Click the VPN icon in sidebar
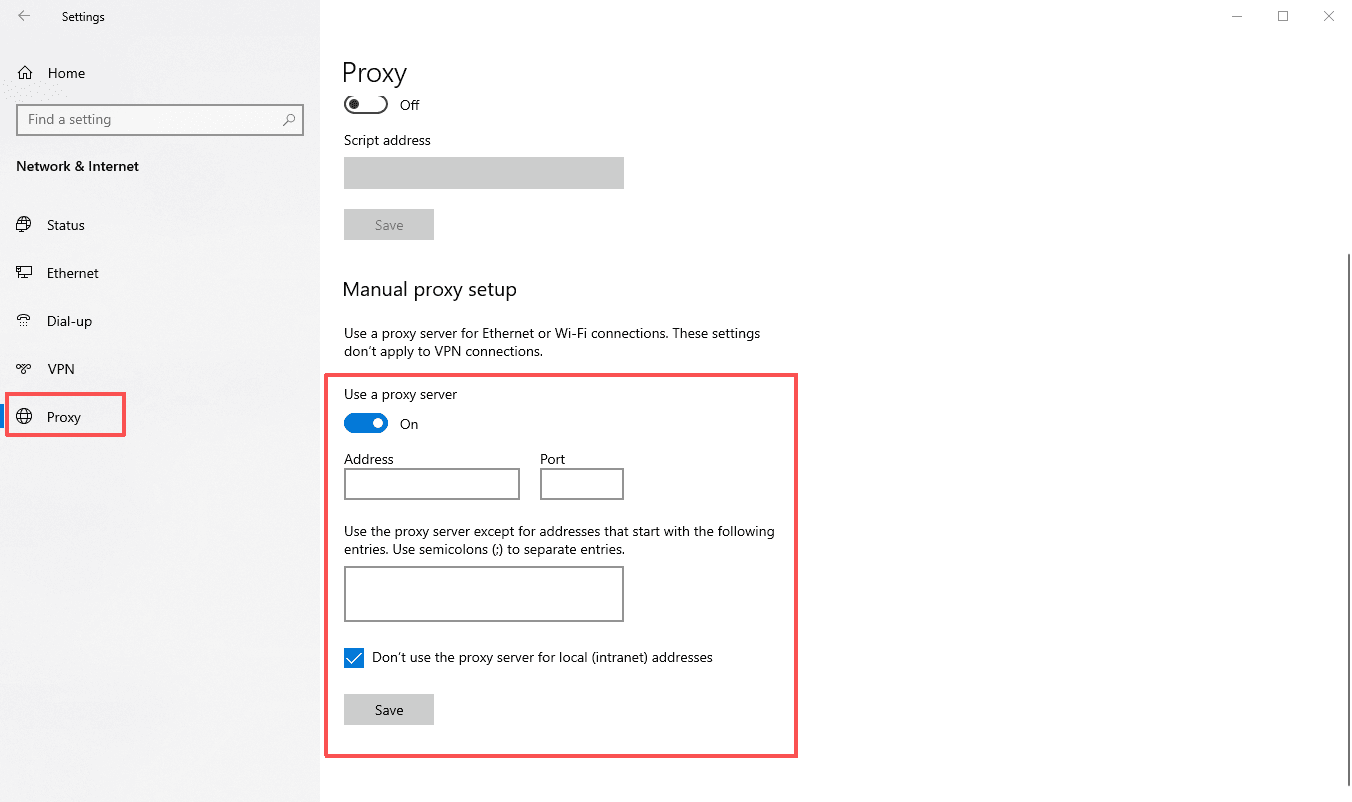The width and height of the screenshot is (1352, 802). [23, 368]
